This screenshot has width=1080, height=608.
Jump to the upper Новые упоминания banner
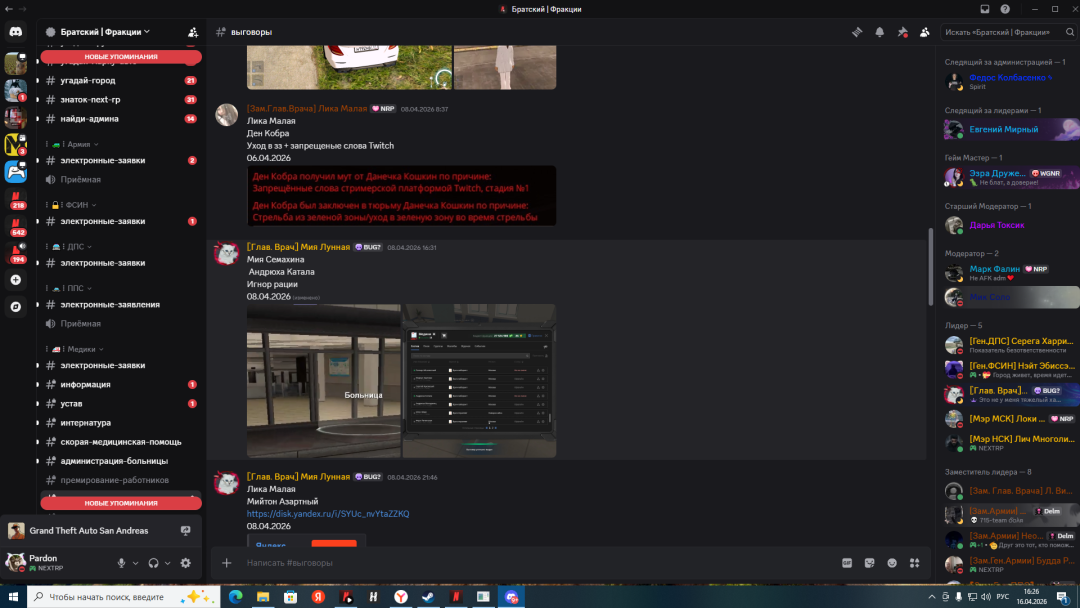coord(121,57)
